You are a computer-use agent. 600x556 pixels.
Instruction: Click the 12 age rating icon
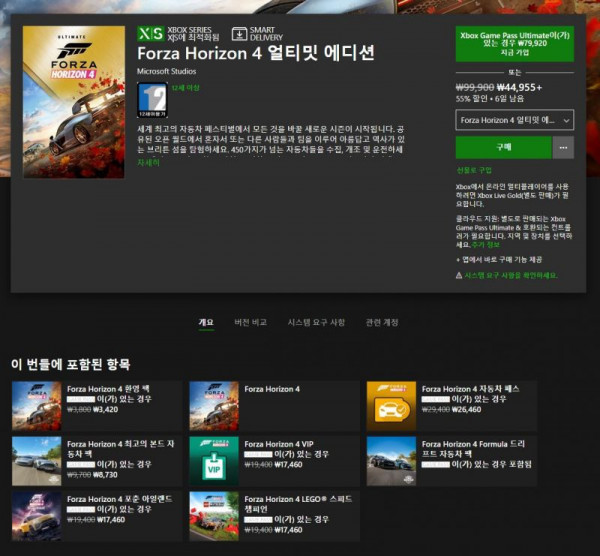[152, 100]
